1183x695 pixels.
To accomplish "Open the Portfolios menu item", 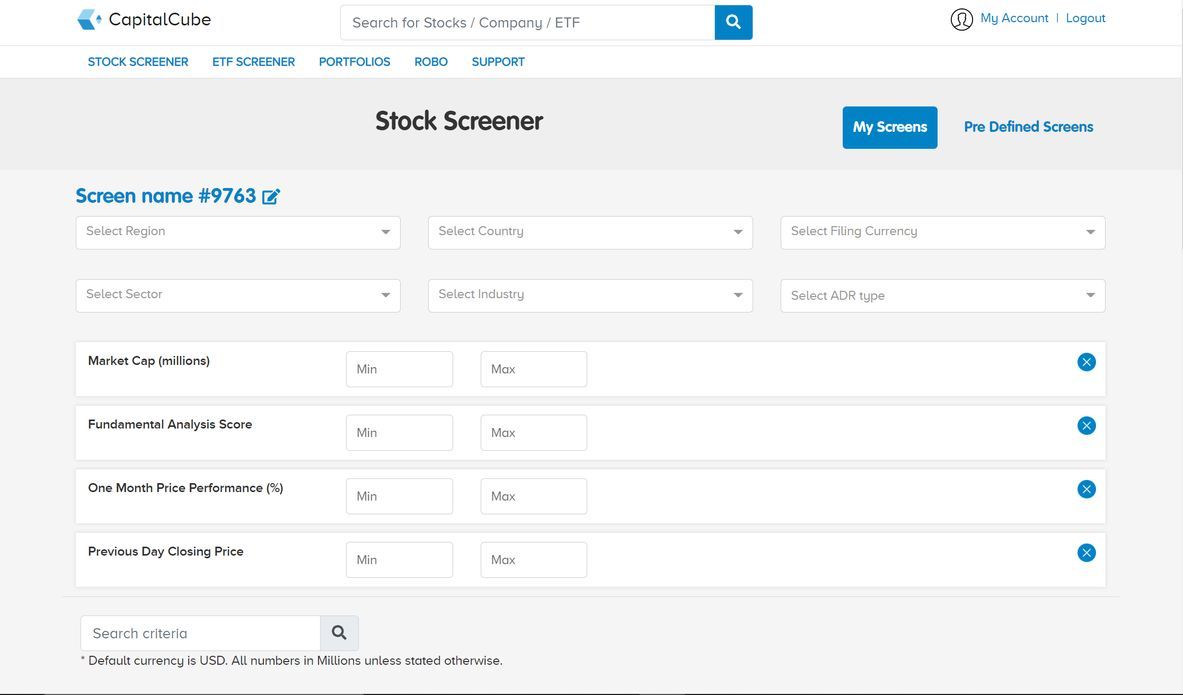I will [354, 62].
